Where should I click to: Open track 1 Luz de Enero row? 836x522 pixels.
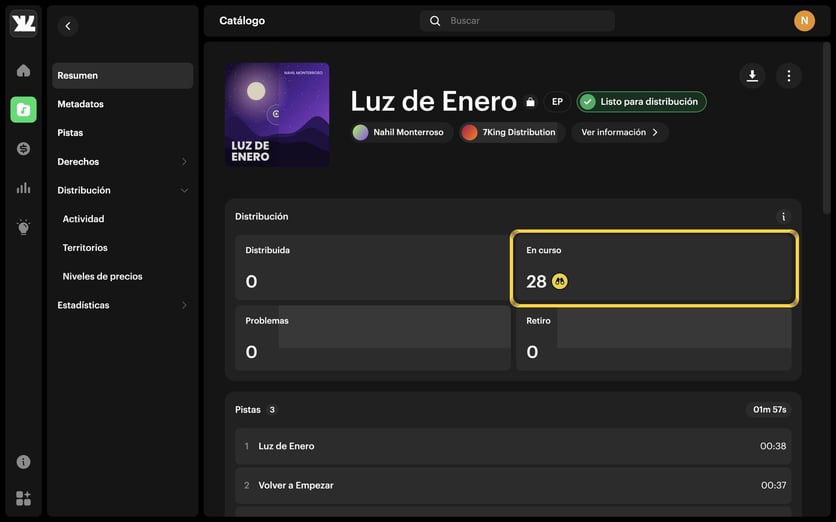click(513, 446)
